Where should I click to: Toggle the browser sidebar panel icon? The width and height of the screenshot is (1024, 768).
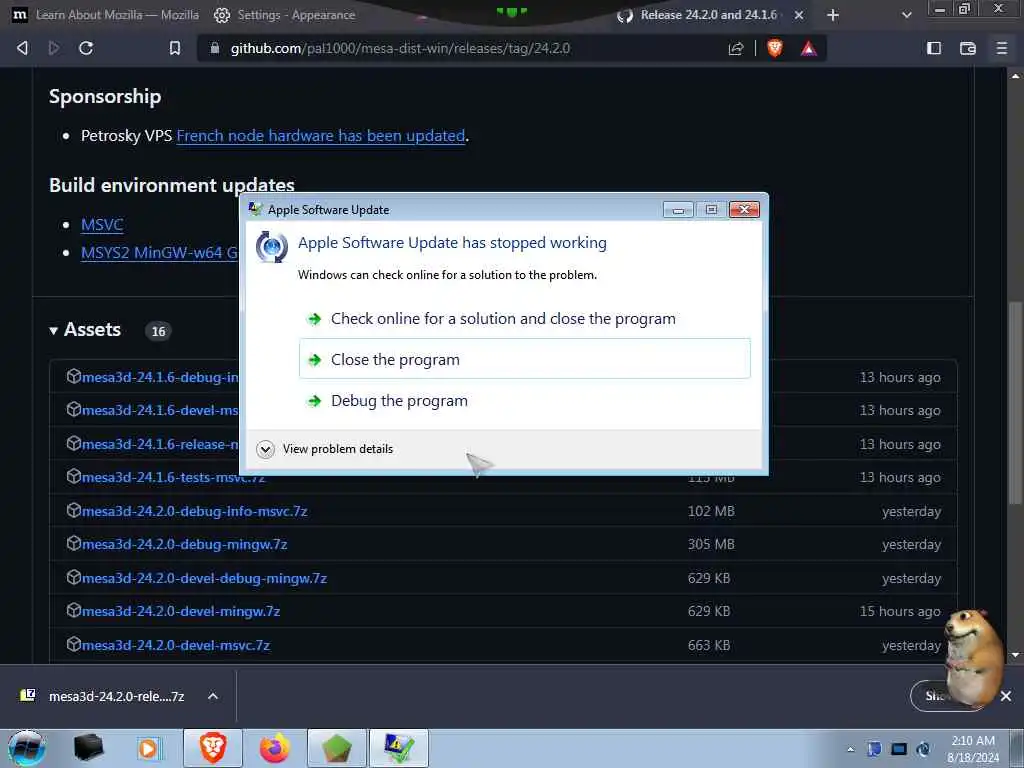pos(934,48)
